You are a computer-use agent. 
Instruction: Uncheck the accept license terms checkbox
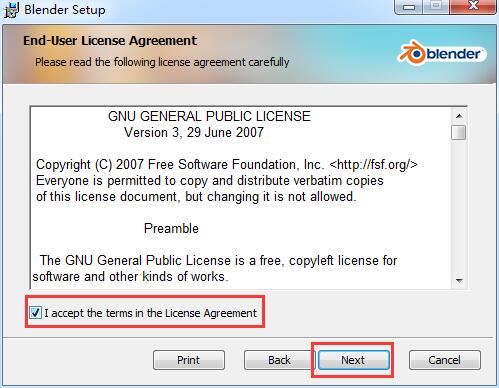[x=35, y=313]
